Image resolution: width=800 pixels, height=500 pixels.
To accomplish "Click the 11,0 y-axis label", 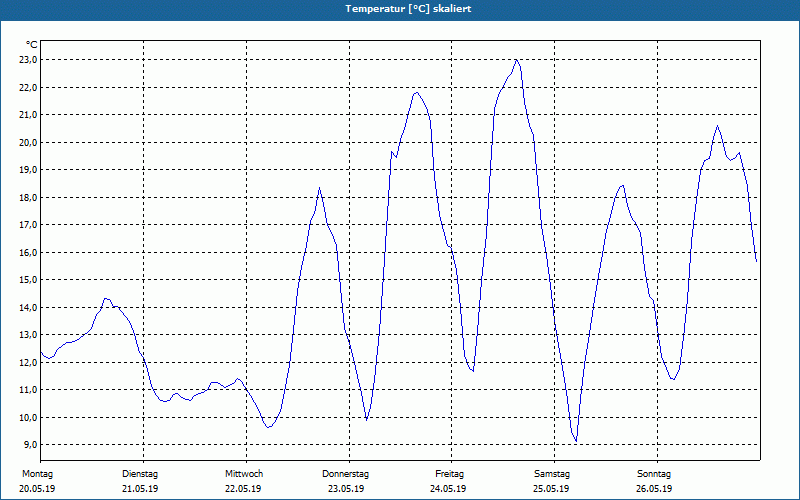I will [x=29, y=390].
